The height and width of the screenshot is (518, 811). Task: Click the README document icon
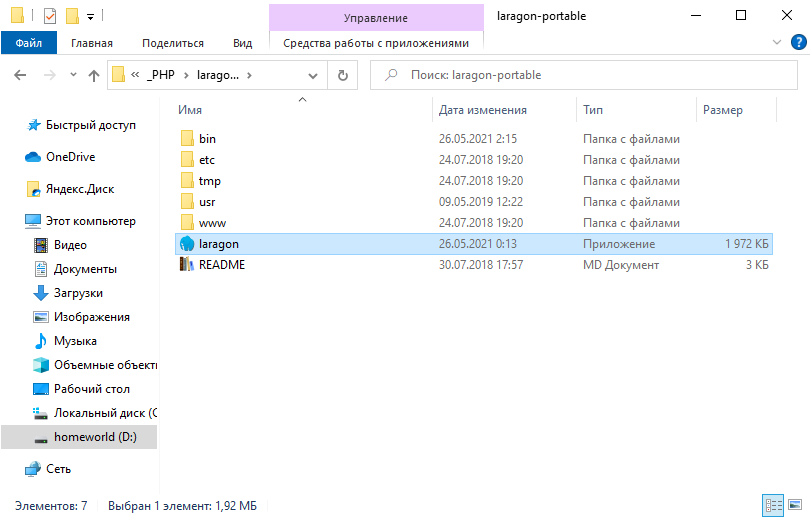coord(186,265)
